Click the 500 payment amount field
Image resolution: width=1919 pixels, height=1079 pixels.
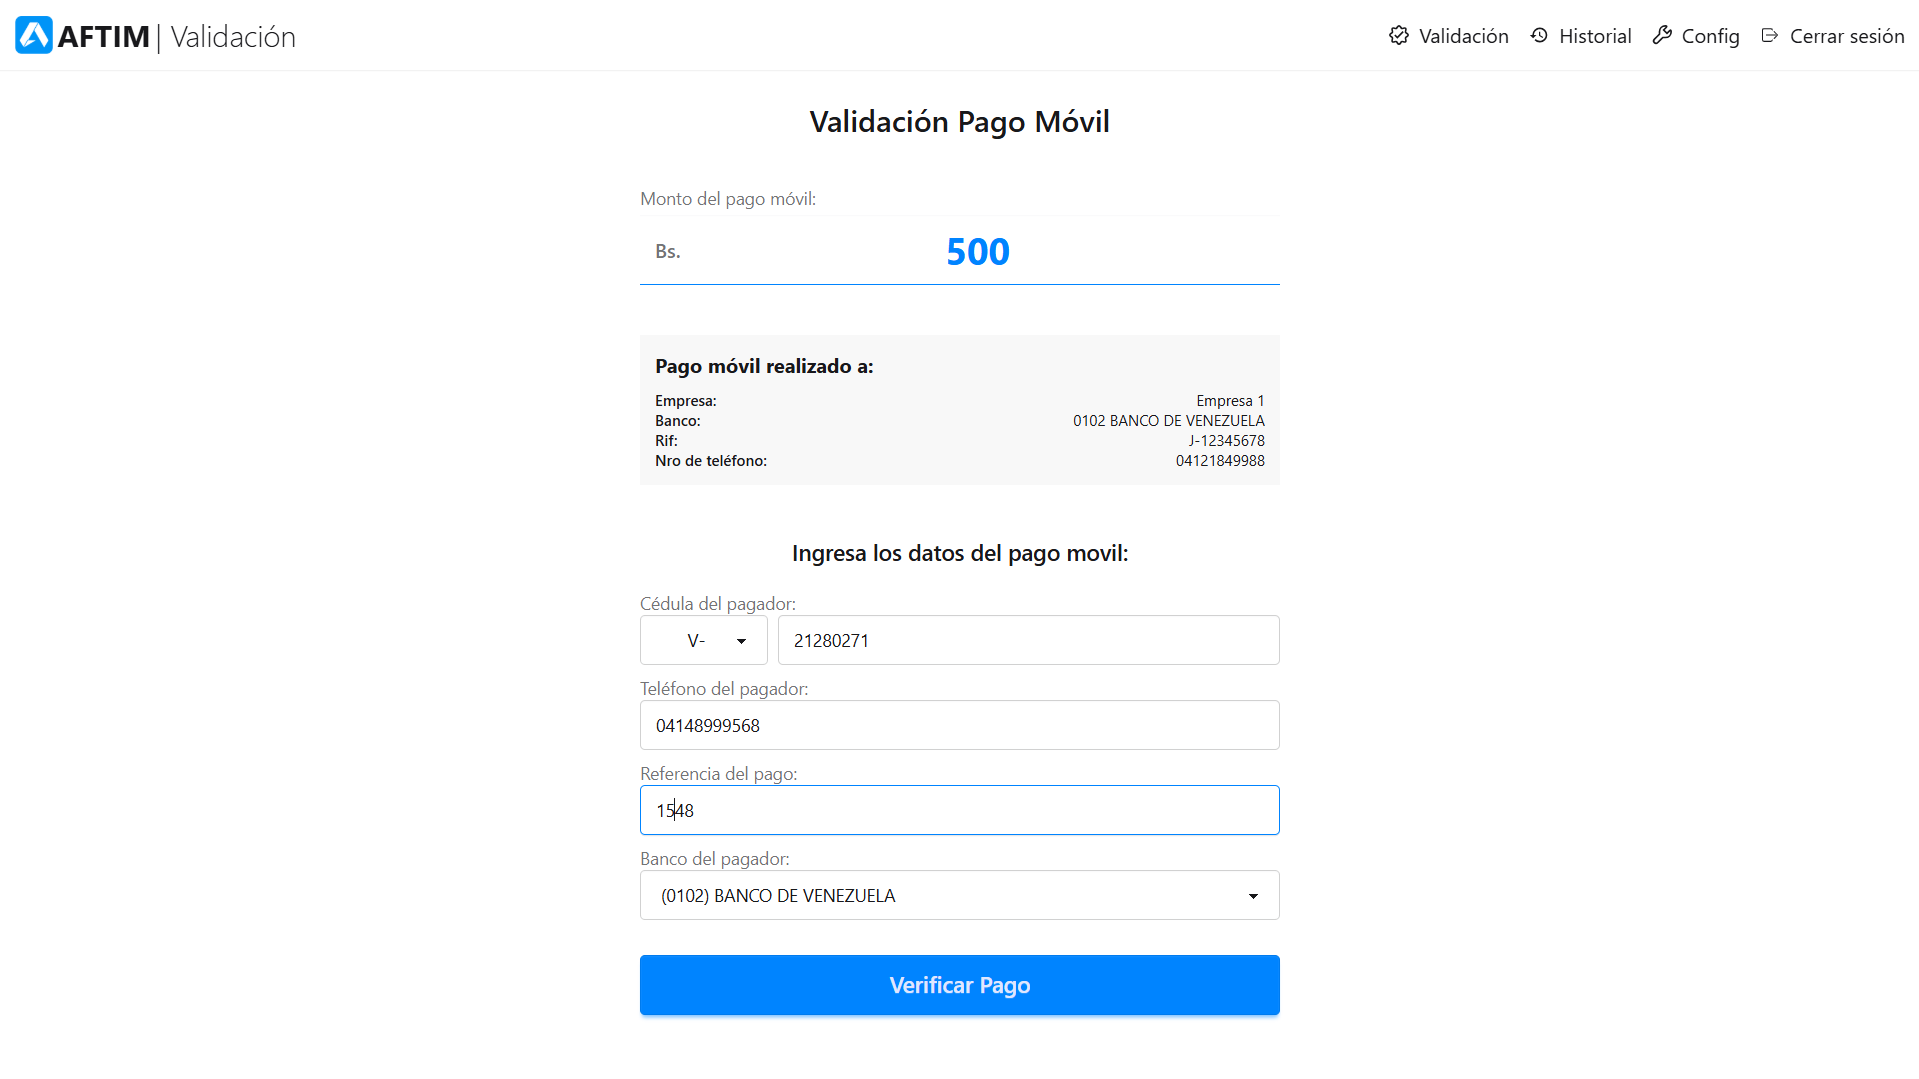[977, 251]
